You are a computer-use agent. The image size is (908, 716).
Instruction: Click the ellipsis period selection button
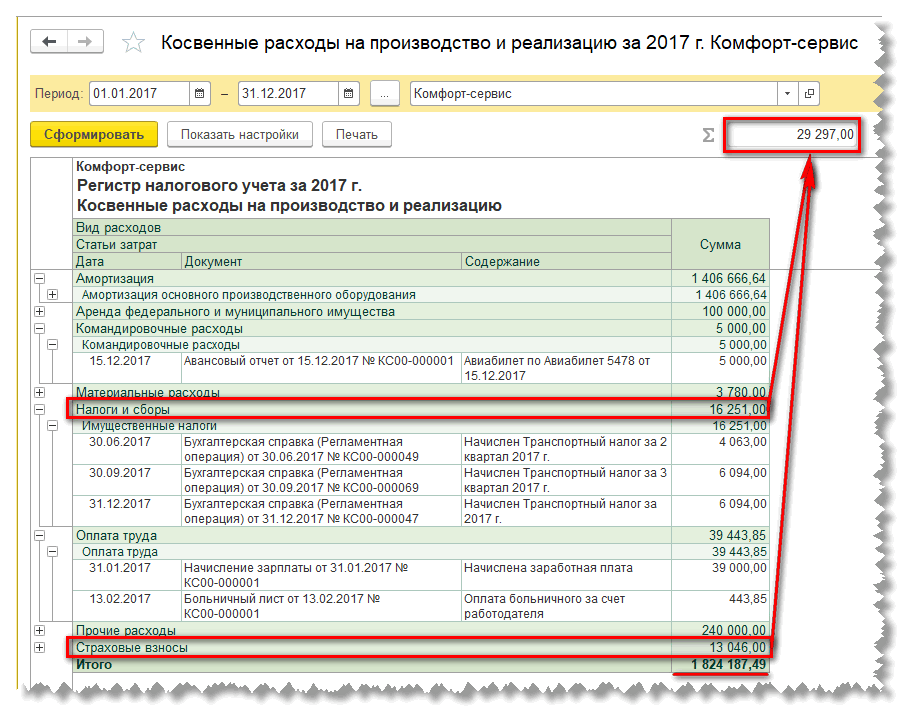coord(385,94)
